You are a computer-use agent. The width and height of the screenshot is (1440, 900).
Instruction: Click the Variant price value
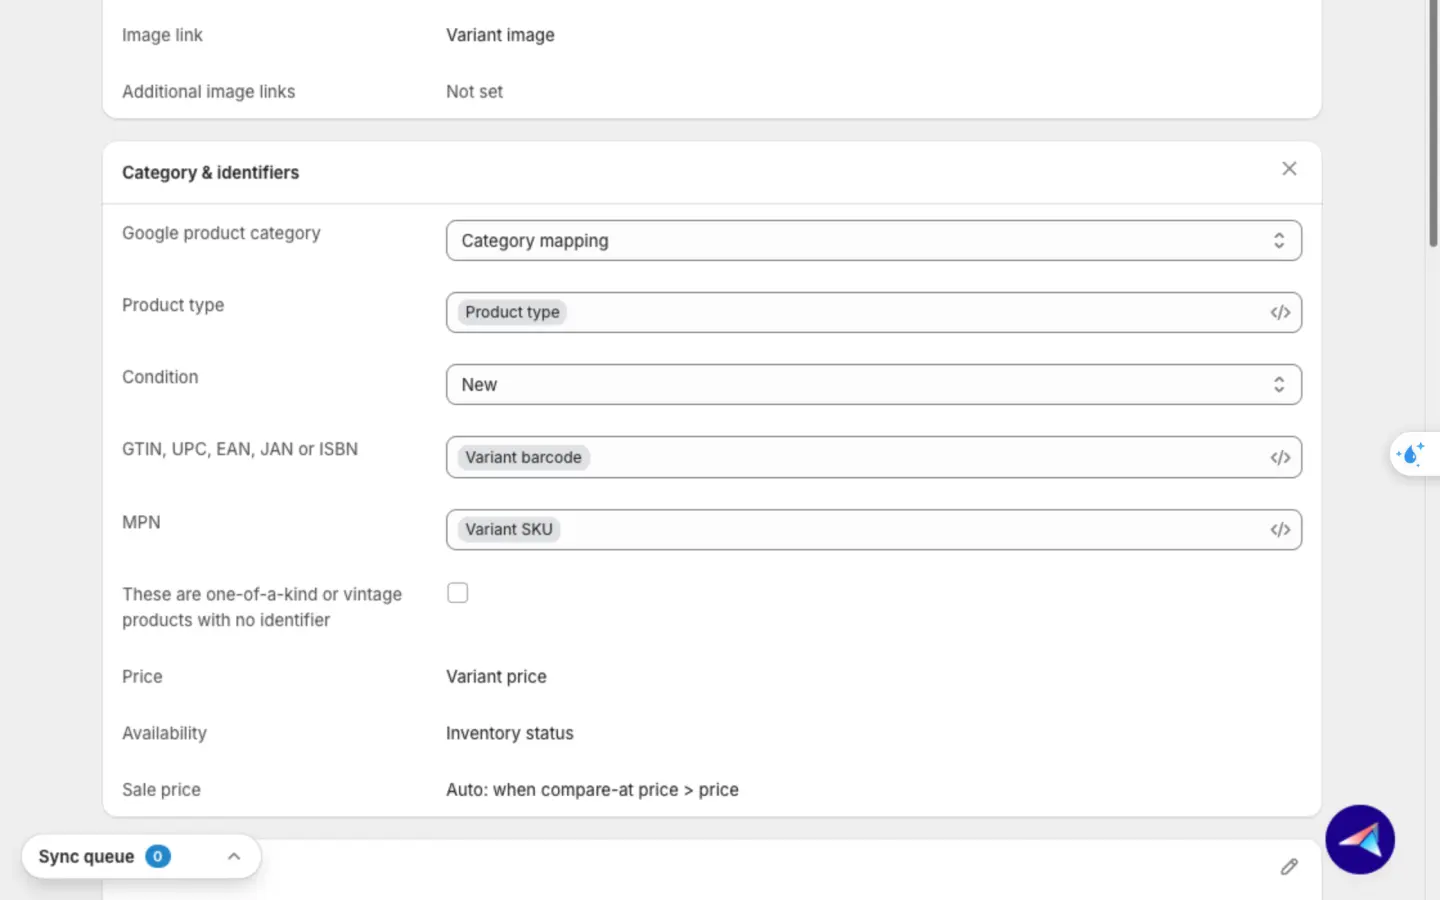pos(496,677)
